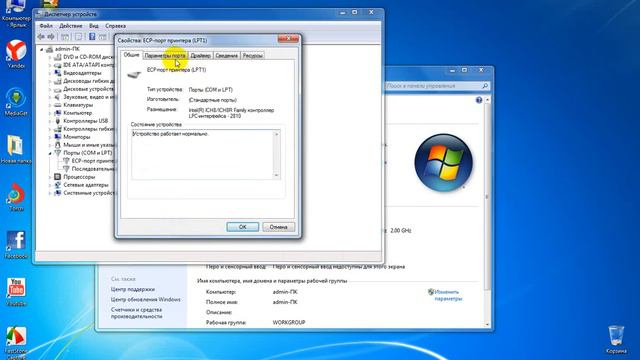Expand the Сетевые адаптеры tree node
This screenshot has height=360, width=640.
(x=50, y=185)
